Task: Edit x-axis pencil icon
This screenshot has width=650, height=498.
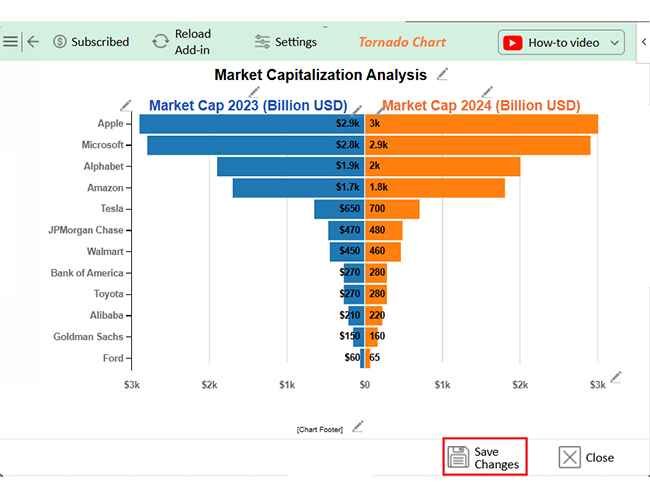Action: pyautogui.click(x=616, y=377)
